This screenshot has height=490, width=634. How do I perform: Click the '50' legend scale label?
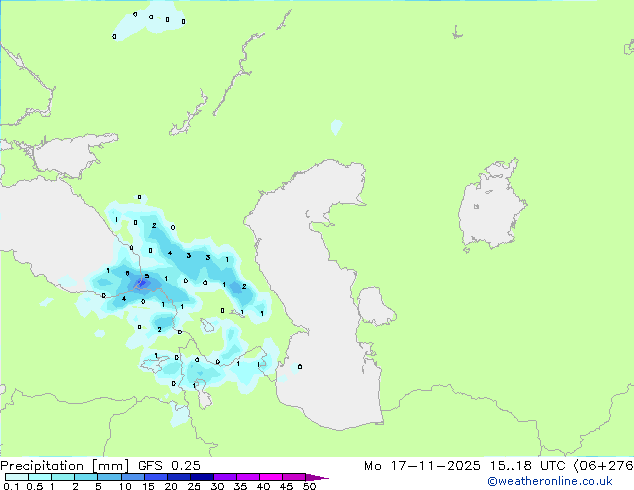[x=309, y=486]
